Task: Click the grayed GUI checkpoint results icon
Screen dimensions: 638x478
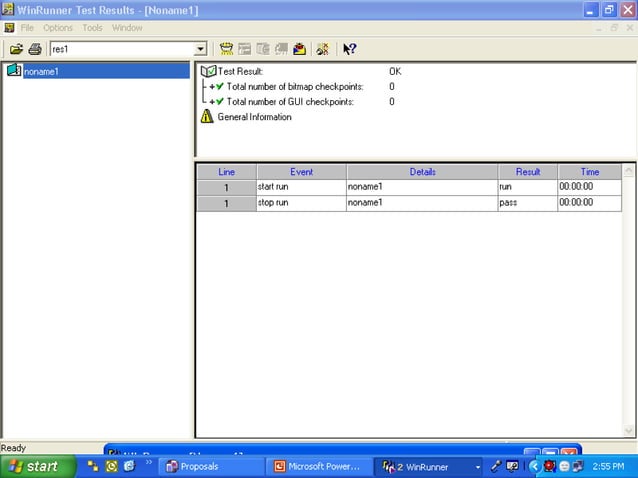Action: pos(263,49)
